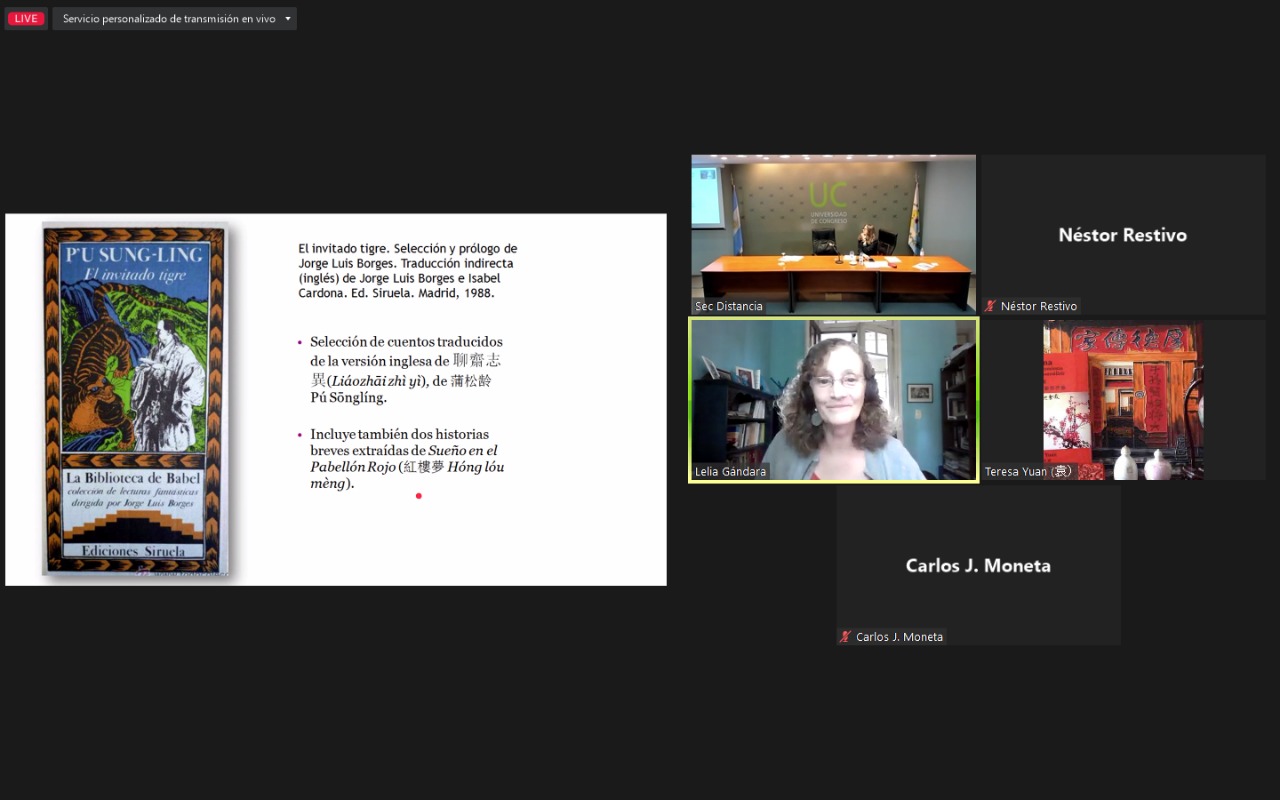The height and width of the screenshot is (800, 1280).
Task: Click 'La Biblioteca de Babel' on book cover
Action: (x=133, y=478)
